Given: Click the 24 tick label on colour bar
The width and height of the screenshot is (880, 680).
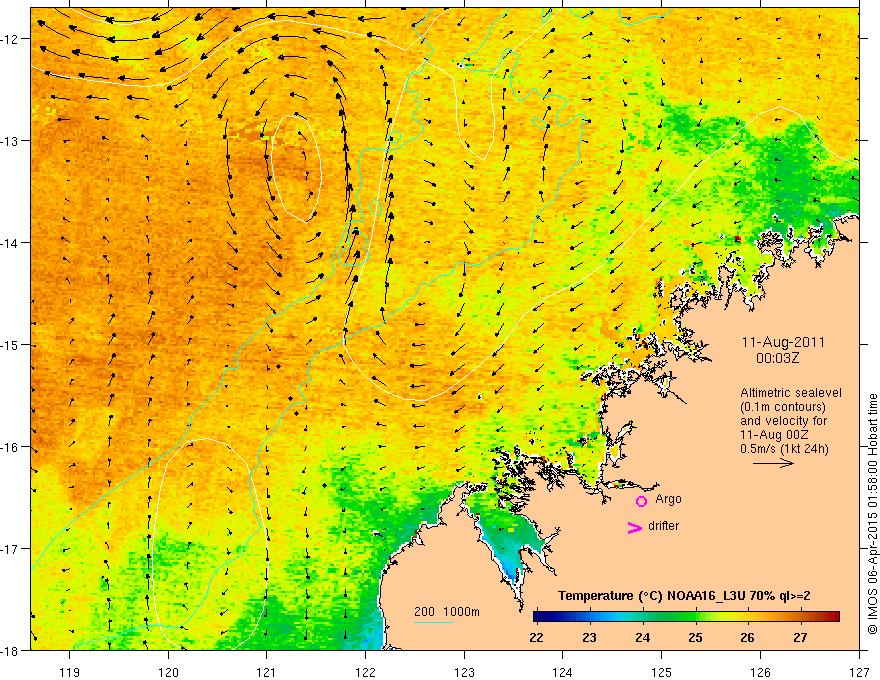Looking at the screenshot, I should (643, 637).
